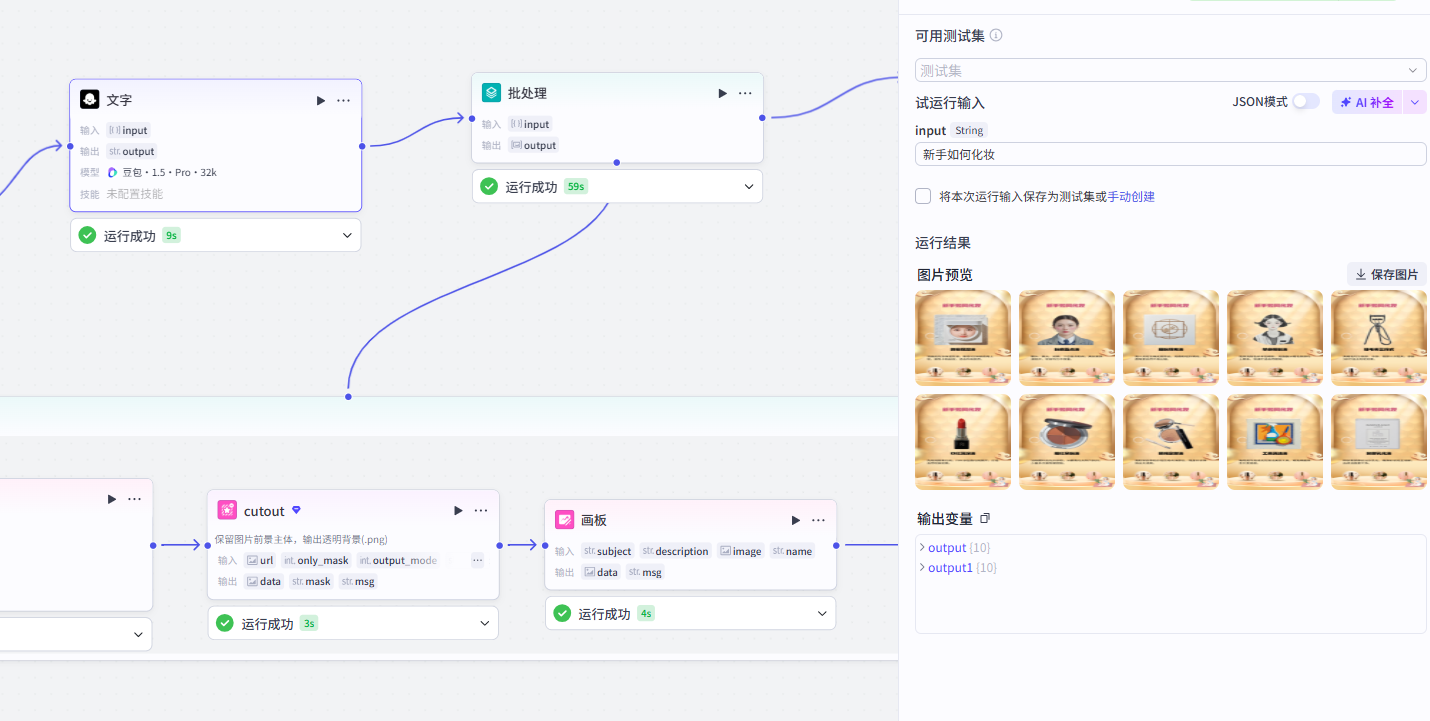Image resolution: width=1430 pixels, height=721 pixels.
Task: Open the 画板 node's three-dot menu
Action: [x=818, y=520]
